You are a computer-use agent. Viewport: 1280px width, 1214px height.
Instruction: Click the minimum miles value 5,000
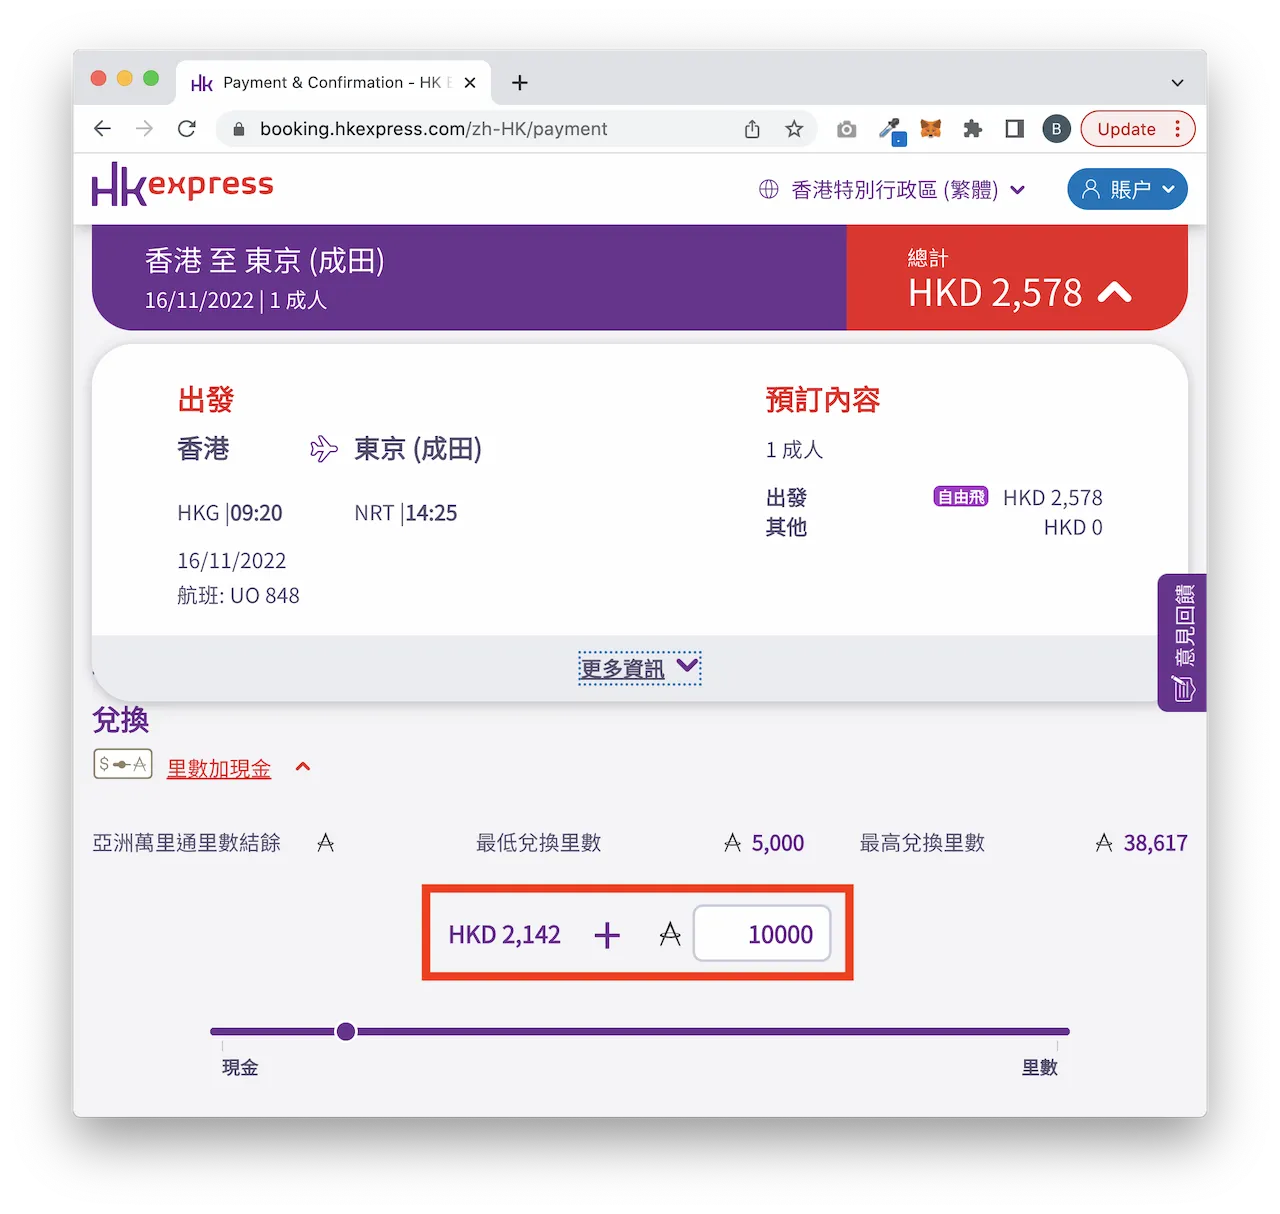pyautogui.click(x=777, y=843)
